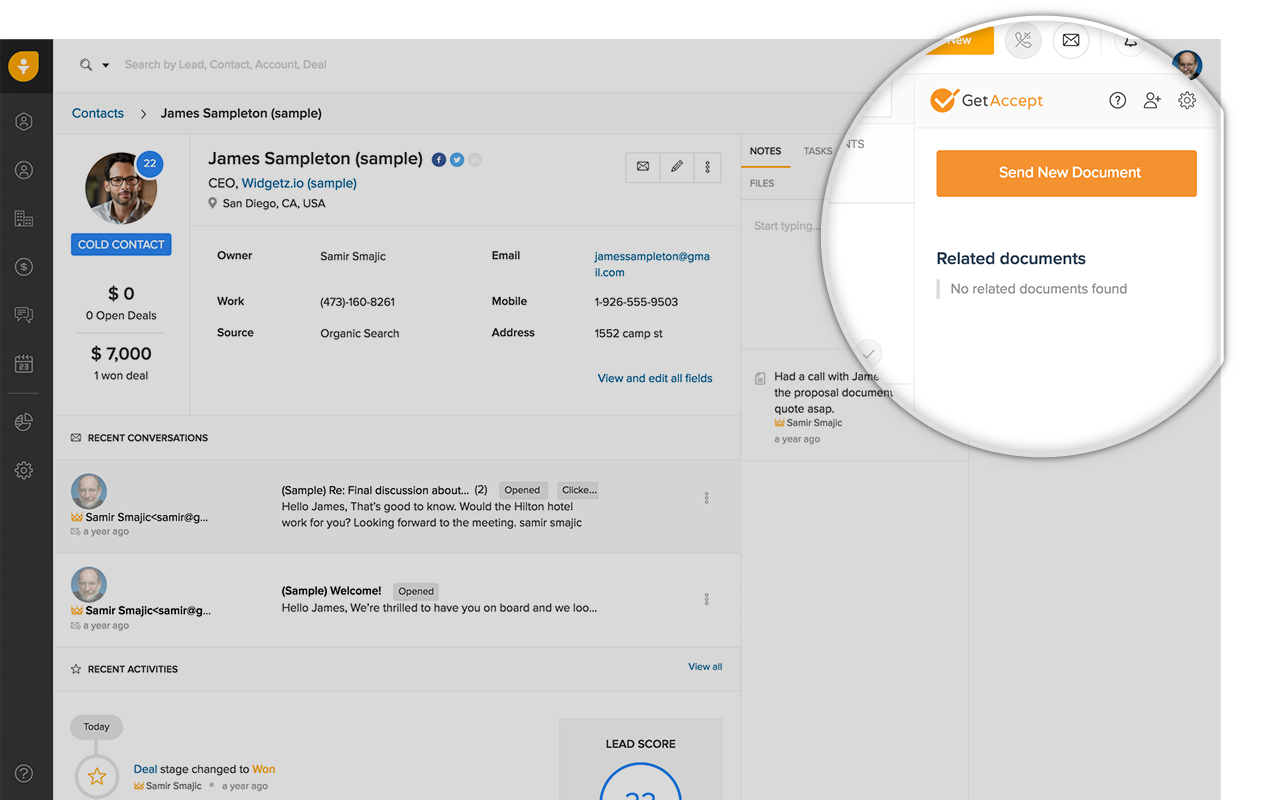Click the COLD CONTACT status button

[x=121, y=244]
